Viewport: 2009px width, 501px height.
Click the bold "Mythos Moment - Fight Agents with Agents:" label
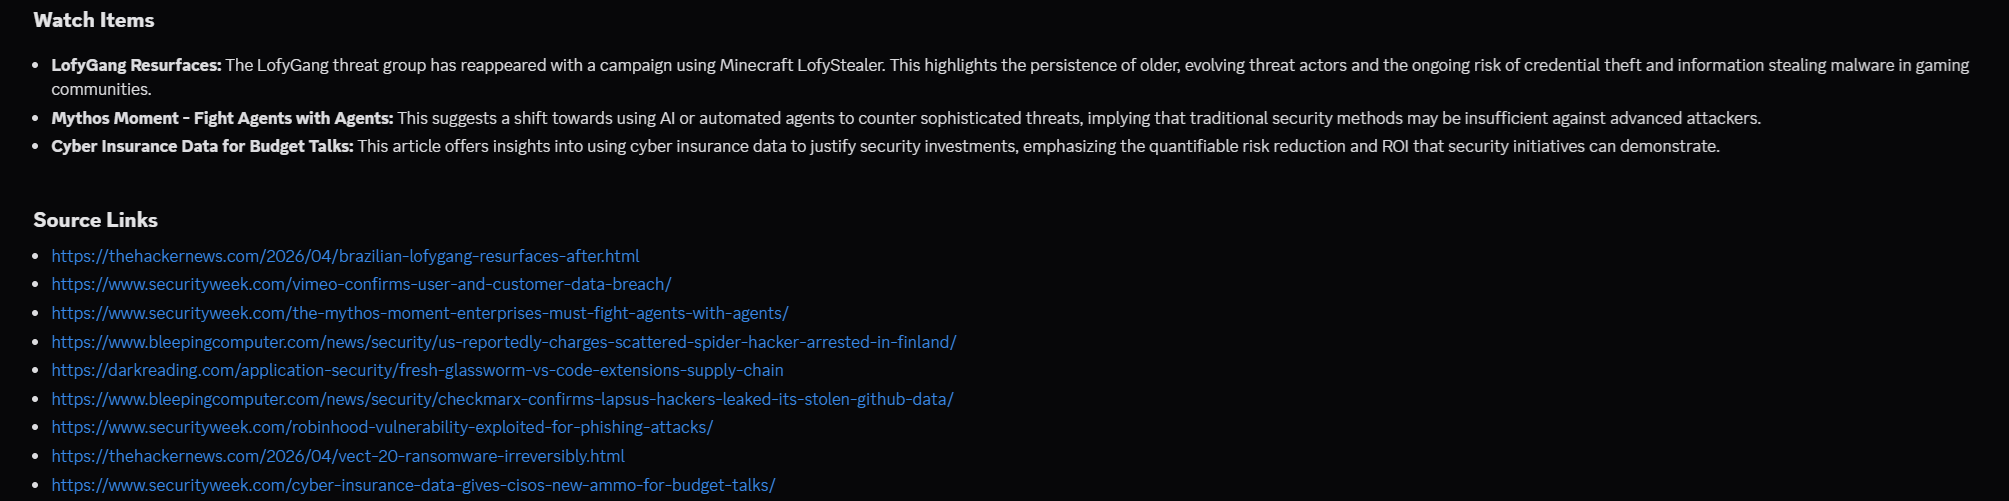tap(222, 118)
